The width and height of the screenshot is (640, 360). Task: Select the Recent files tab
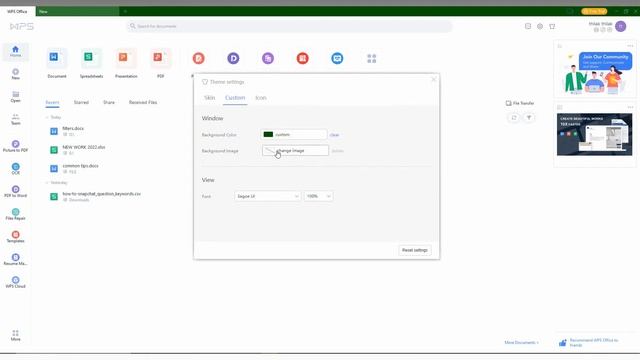pos(52,102)
